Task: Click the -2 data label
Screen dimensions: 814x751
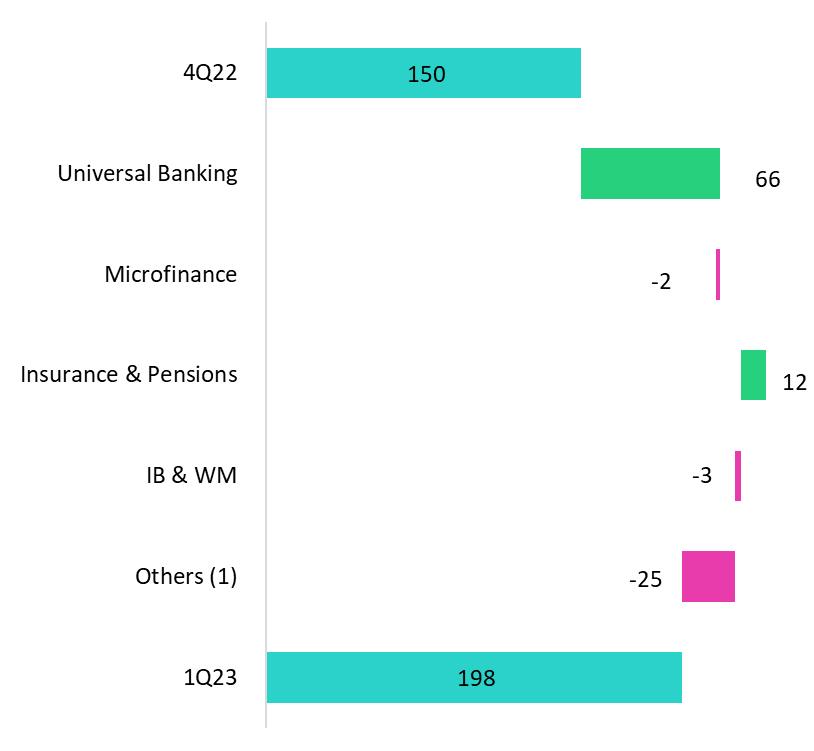Action: tap(660, 281)
